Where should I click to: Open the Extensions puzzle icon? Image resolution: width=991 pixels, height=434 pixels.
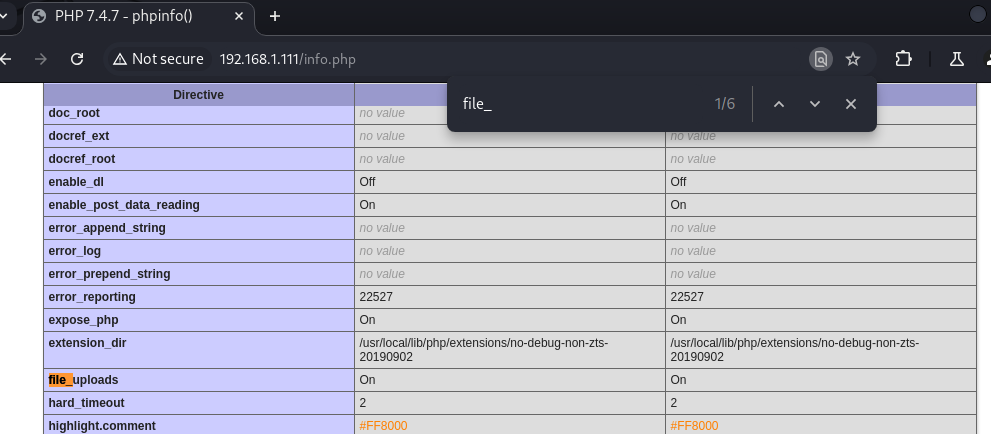click(903, 59)
